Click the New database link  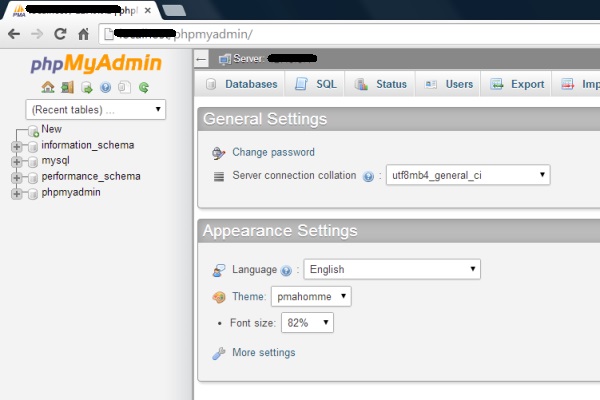[51, 129]
